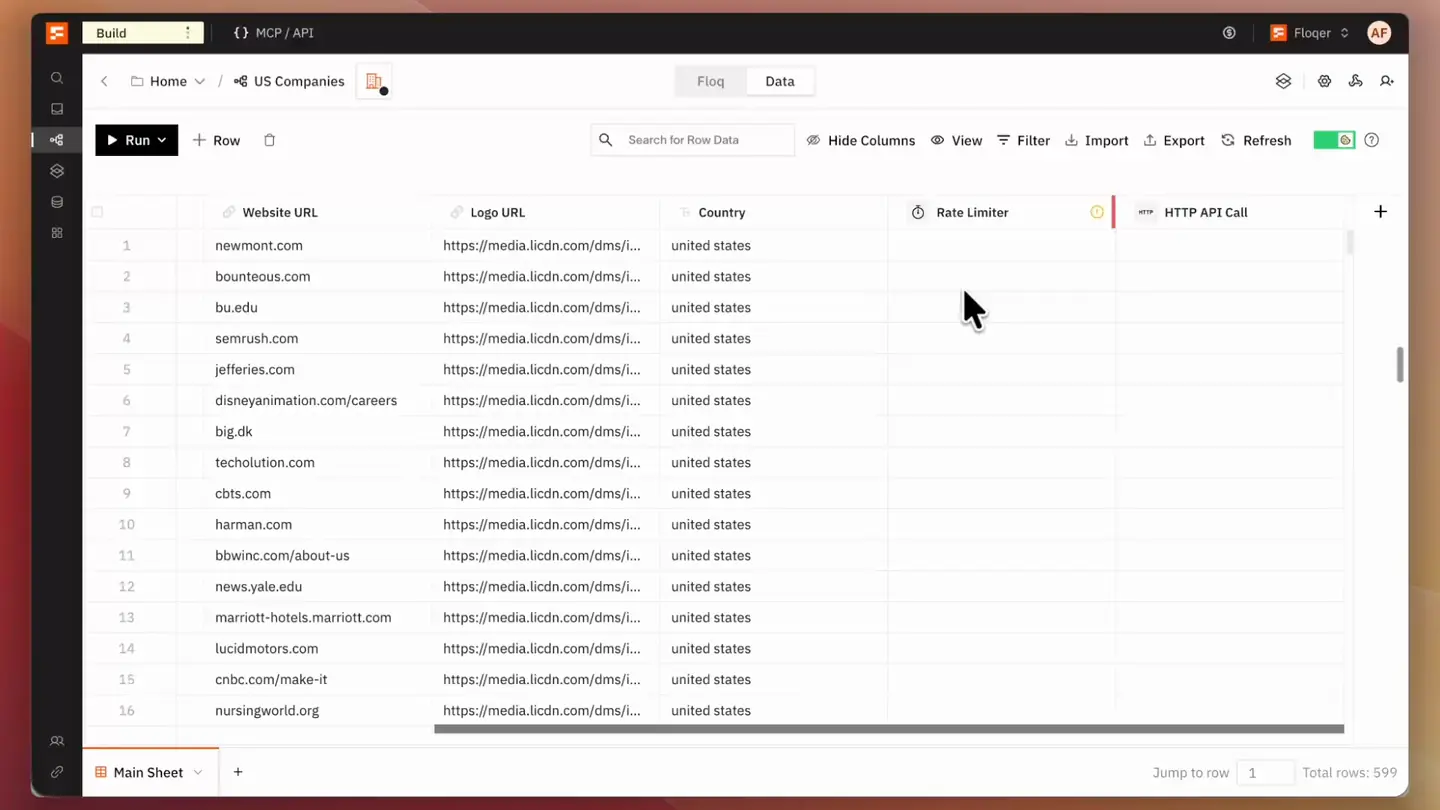1440x810 pixels.
Task: Add a new column with the plus icon
Action: click(1380, 211)
